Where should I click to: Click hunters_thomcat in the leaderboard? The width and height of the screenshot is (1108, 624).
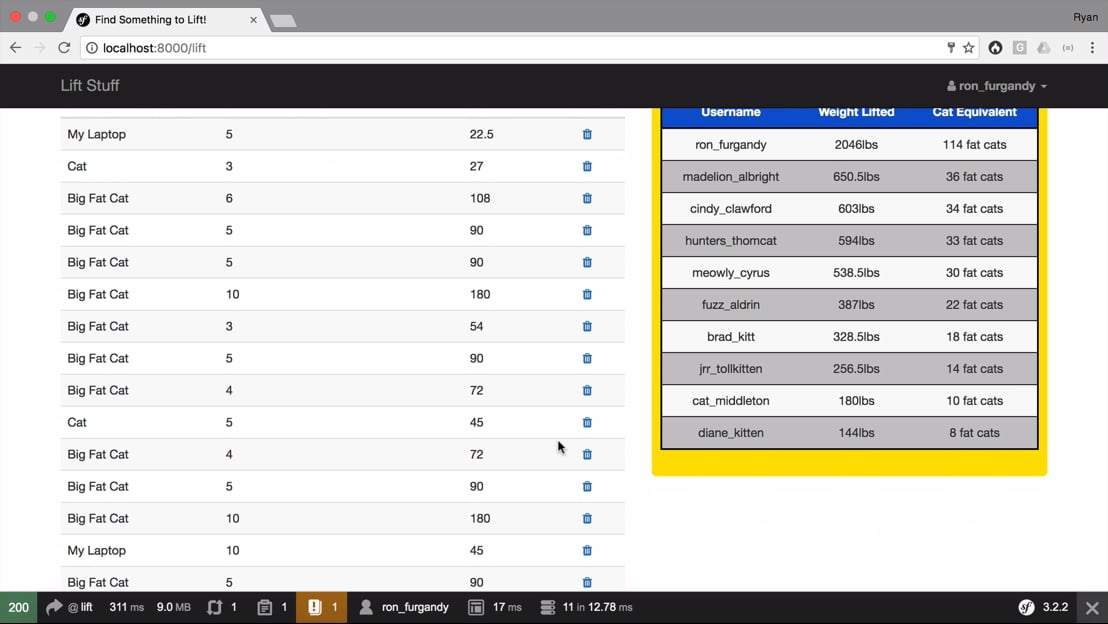(x=731, y=241)
